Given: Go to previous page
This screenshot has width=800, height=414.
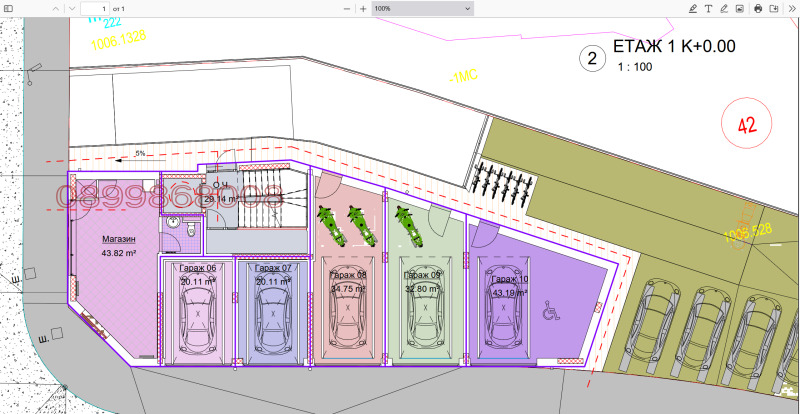Looking at the screenshot, I should [x=56, y=8].
